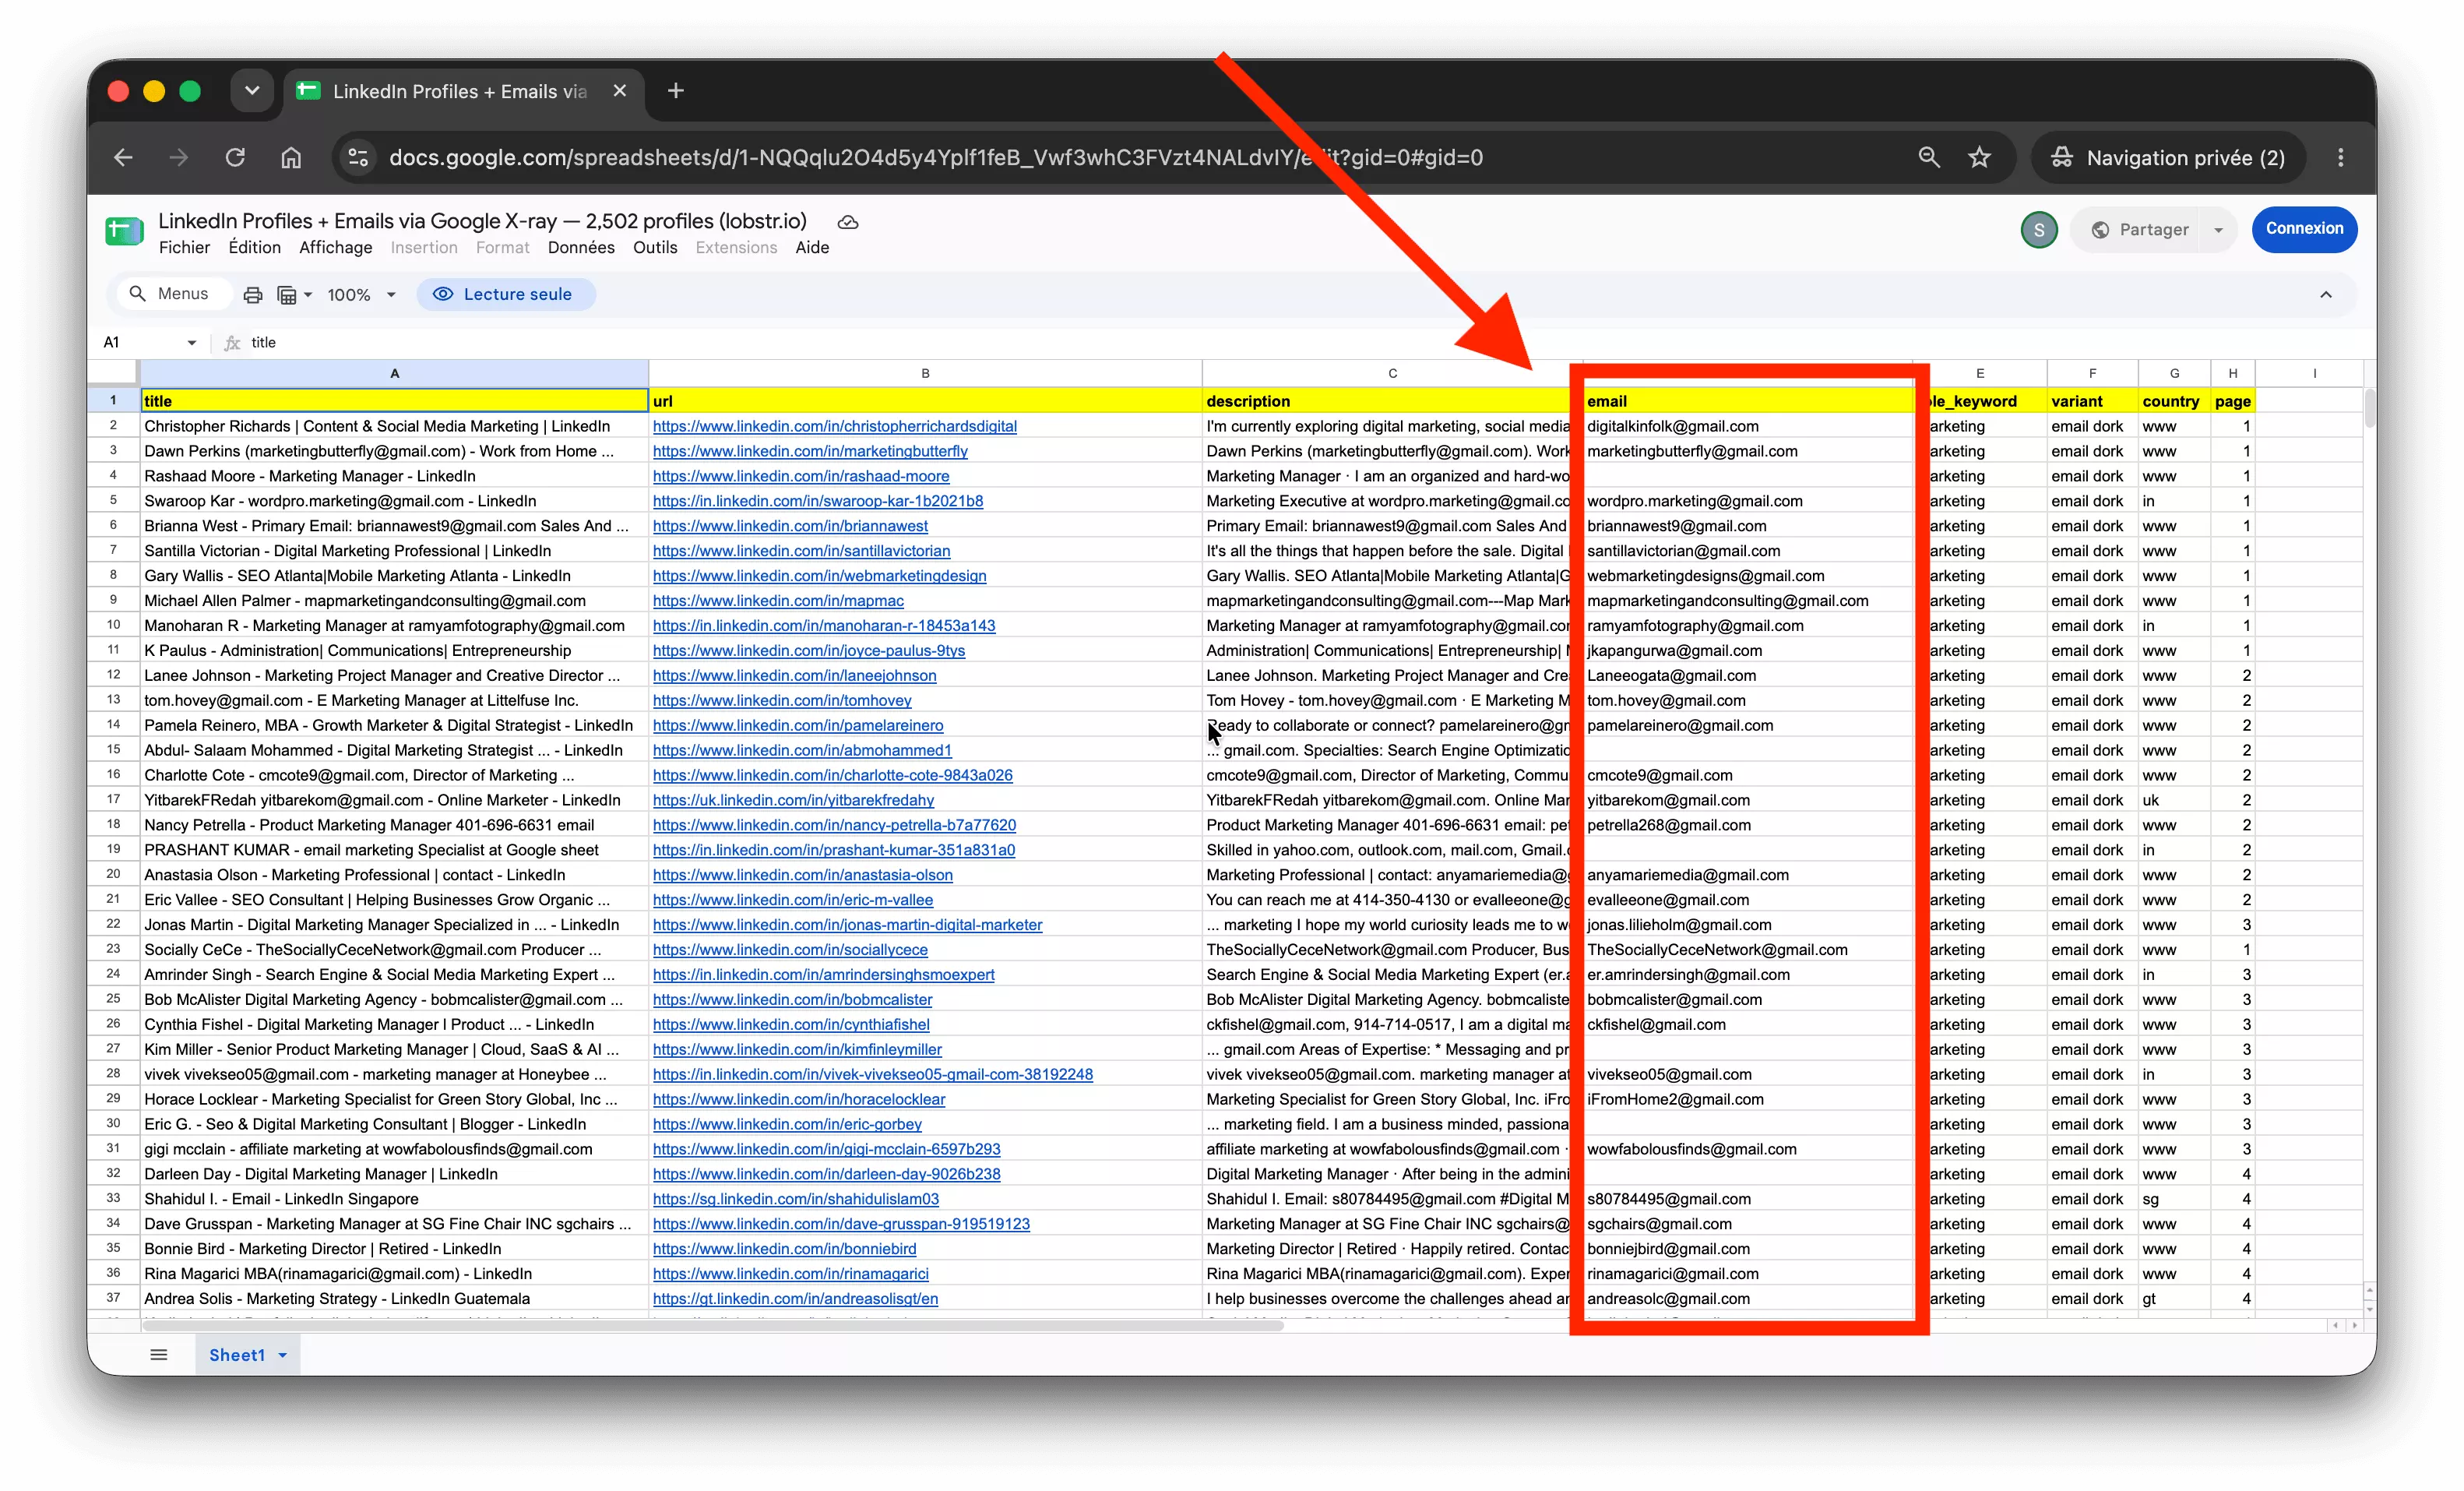2464x1491 pixels.
Task: Open Chrome three-dot menu
Action: tap(2341, 158)
